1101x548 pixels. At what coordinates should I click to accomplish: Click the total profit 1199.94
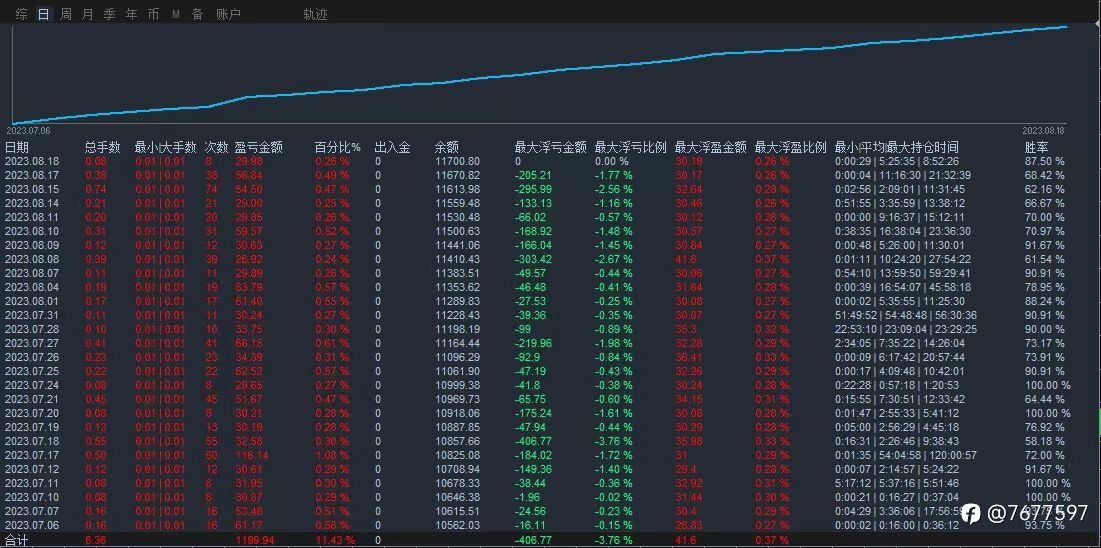pyautogui.click(x=255, y=540)
